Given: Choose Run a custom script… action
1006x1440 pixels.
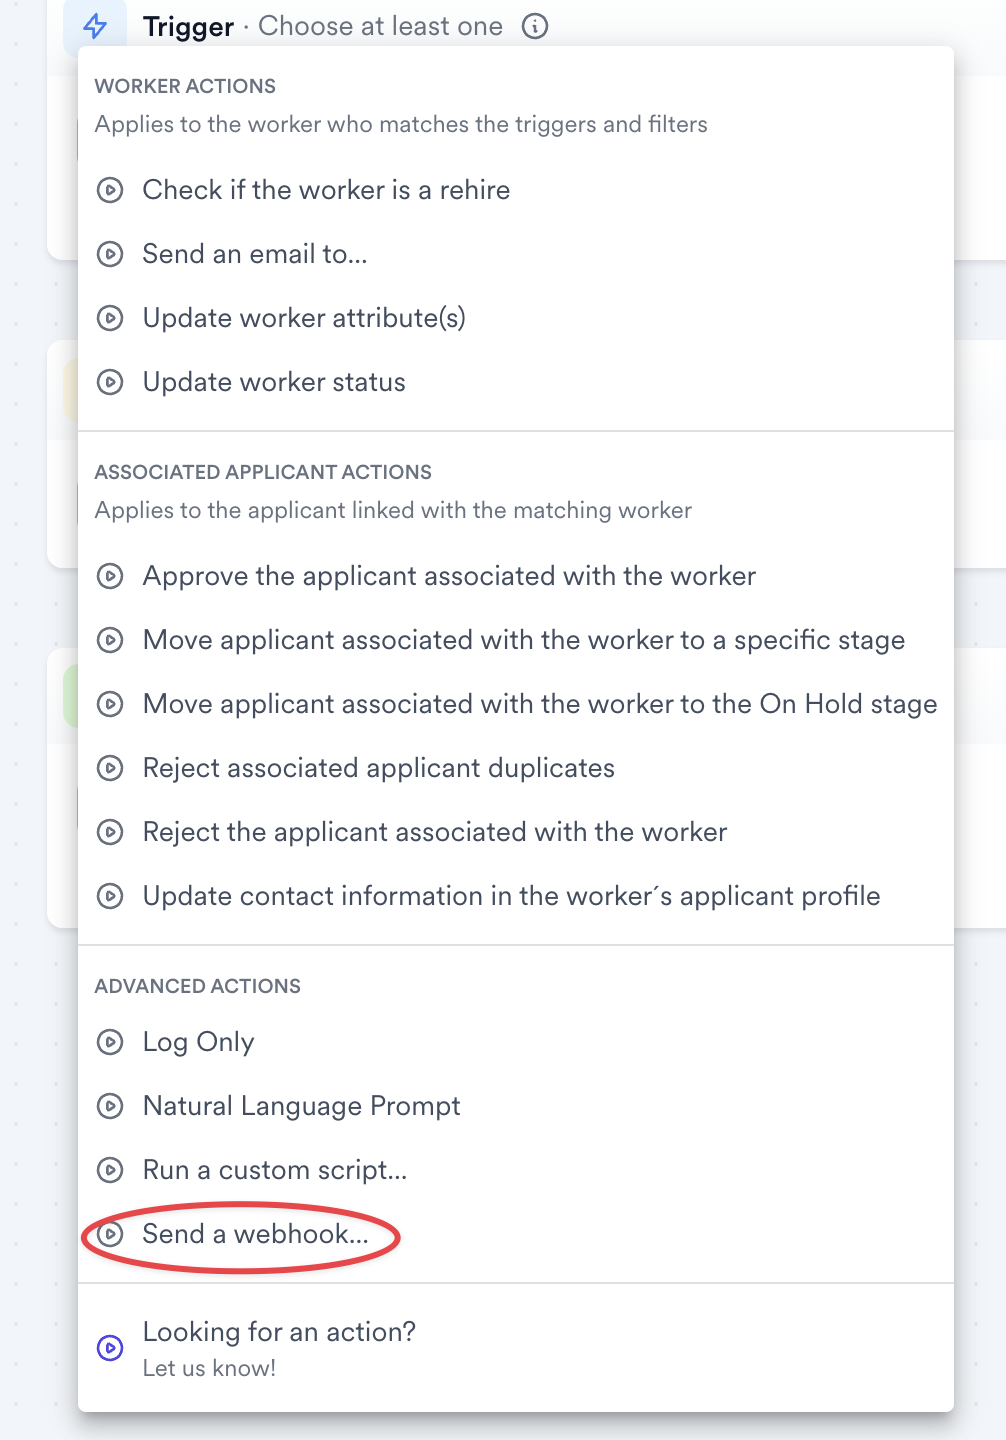Looking at the screenshot, I should click(275, 1170).
